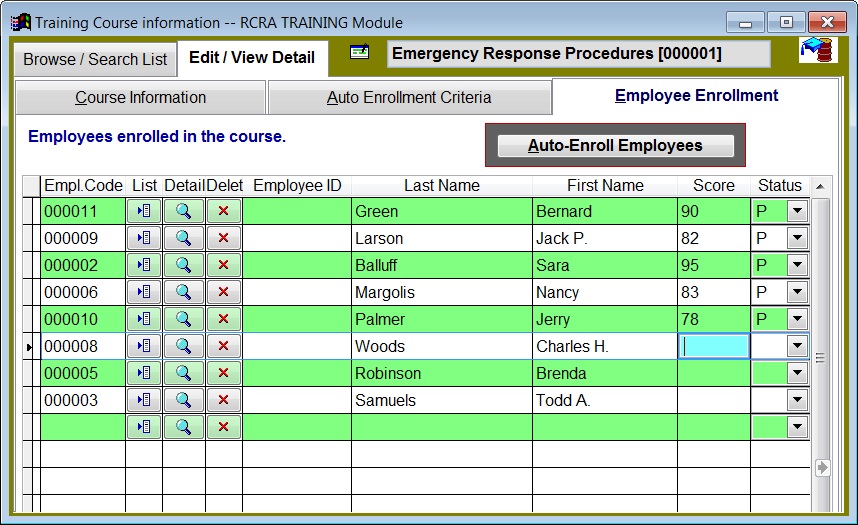Open list lookup for employee Balluff
Viewport: 858px width, 525px height.
pyautogui.click(x=144, y=265)
